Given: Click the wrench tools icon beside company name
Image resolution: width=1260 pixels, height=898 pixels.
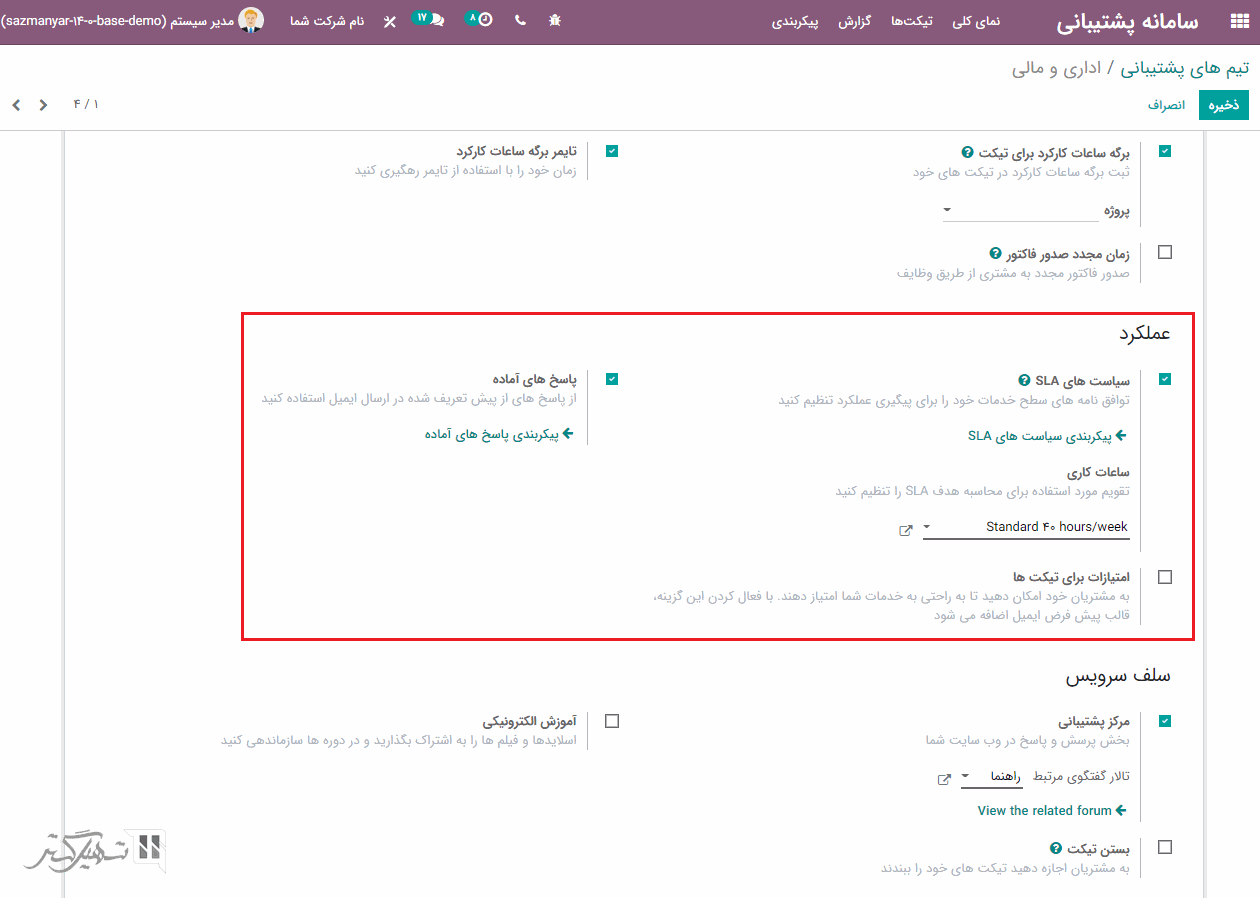Looking at the screenshot, I should [389, 21].
